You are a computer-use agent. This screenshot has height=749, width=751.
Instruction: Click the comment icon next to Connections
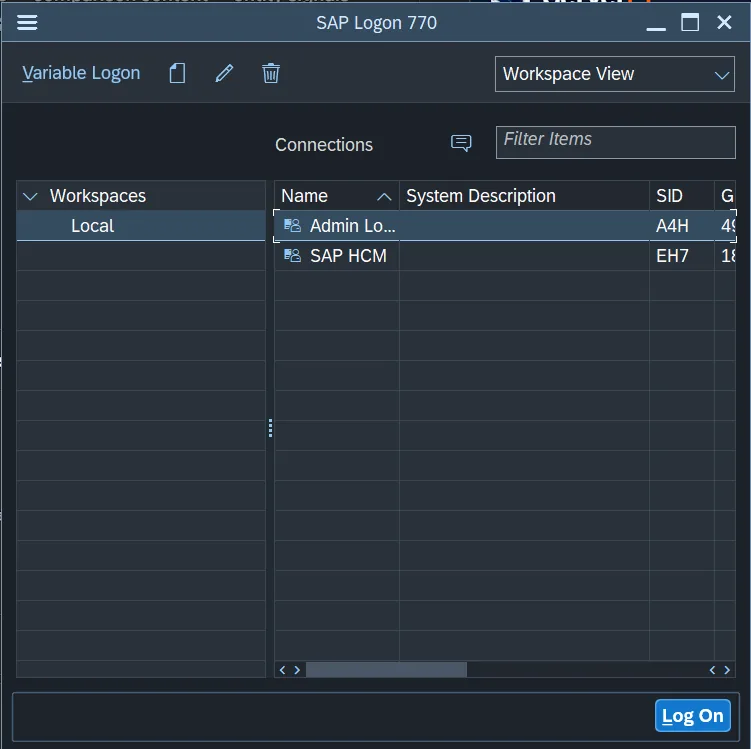click(x=461, y=143)
